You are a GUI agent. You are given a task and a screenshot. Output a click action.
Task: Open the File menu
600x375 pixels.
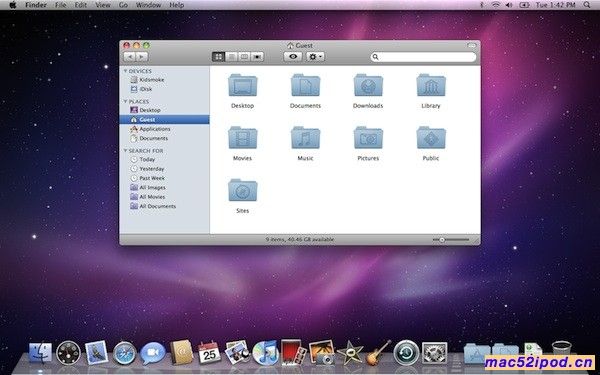[x=60, y=5]
